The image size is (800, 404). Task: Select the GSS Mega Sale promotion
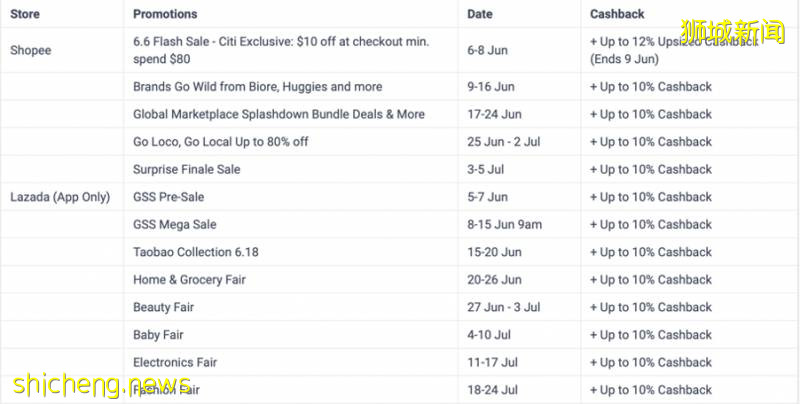click(175, 224)
